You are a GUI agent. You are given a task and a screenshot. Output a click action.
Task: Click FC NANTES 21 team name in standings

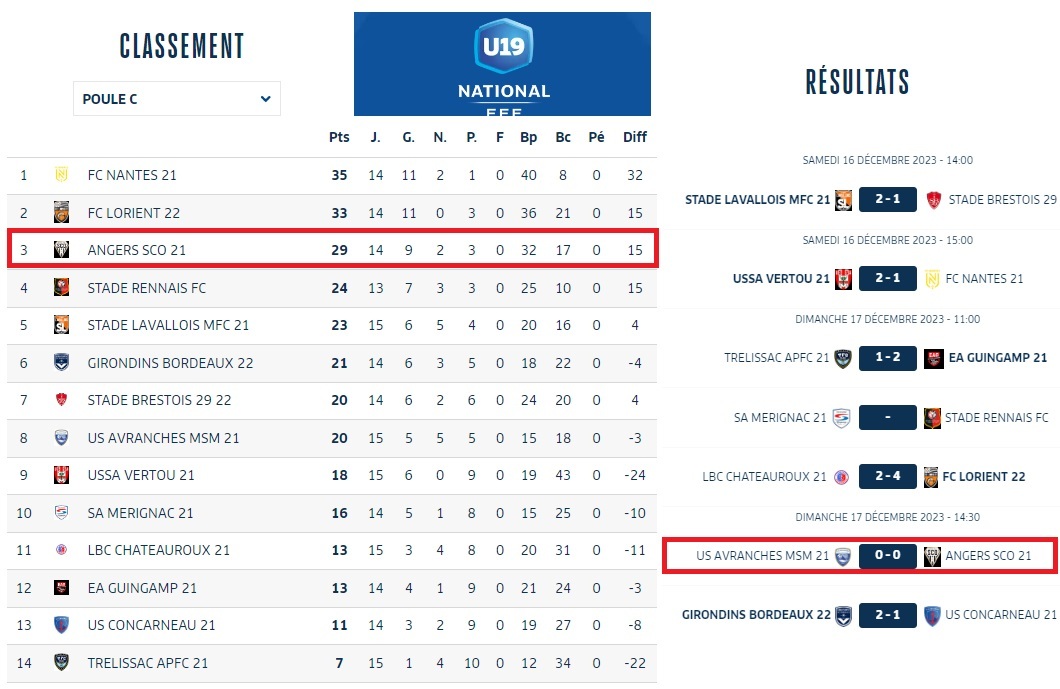tap(132, 175)
